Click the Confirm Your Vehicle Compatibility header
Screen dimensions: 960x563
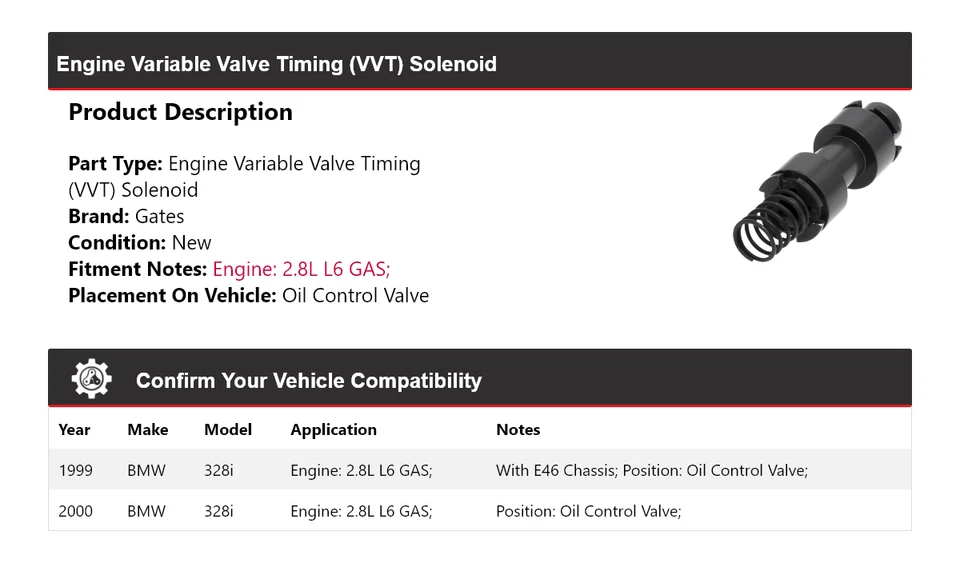click(x=308, y=381)
